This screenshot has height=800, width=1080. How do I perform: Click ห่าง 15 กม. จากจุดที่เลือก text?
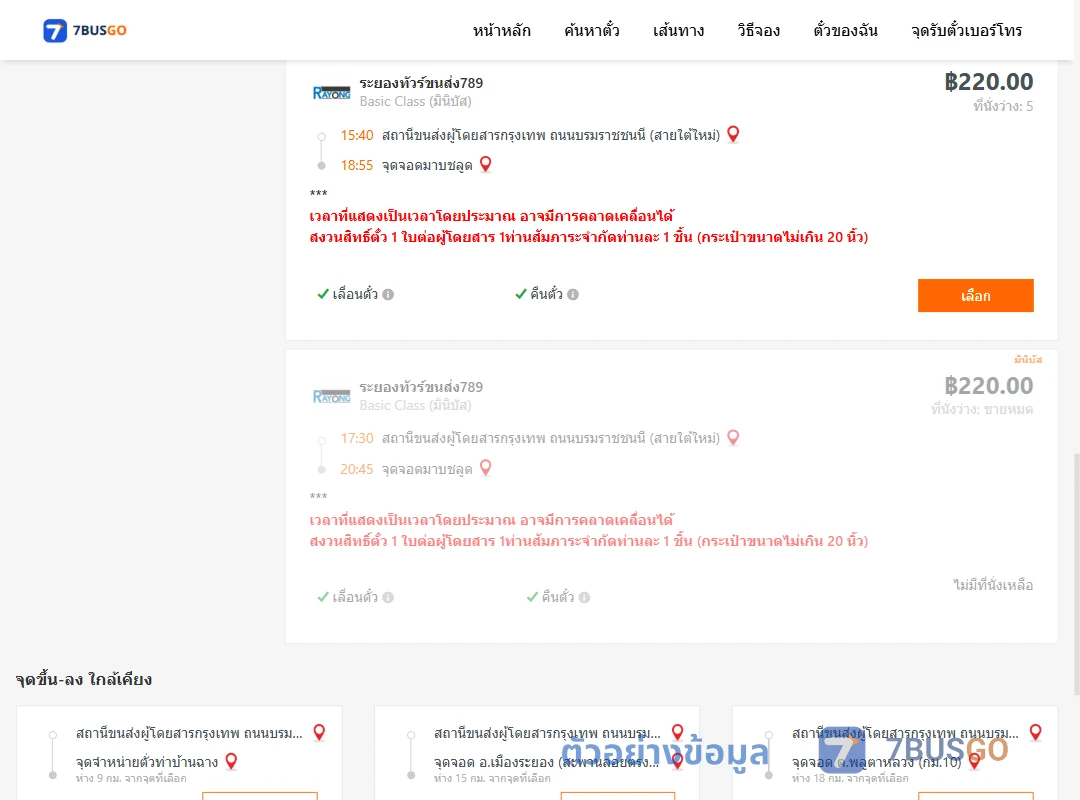tap(492, 778)
